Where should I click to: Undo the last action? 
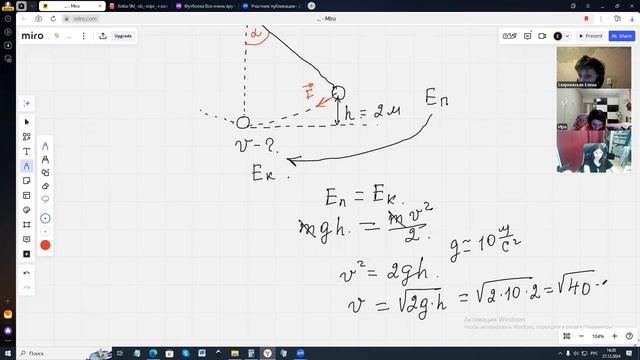click(x=27, y=273)
